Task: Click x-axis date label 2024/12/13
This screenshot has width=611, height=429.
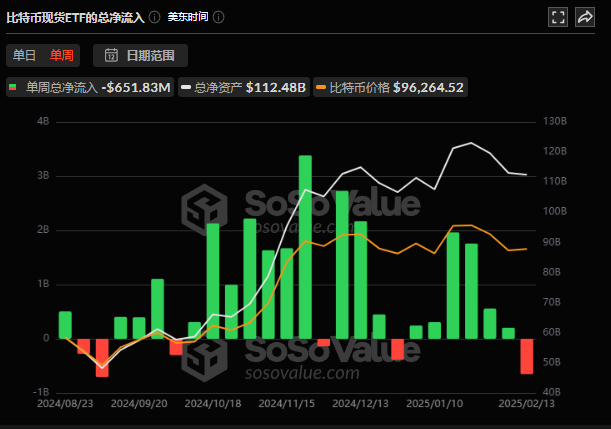Action: tap(360, 404)
